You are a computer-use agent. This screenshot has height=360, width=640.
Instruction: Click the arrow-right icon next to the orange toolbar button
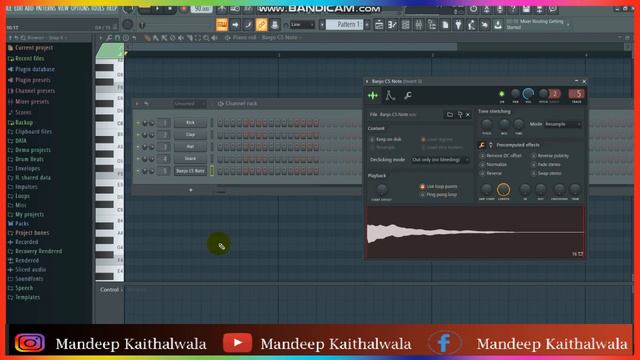pos(235,24)
